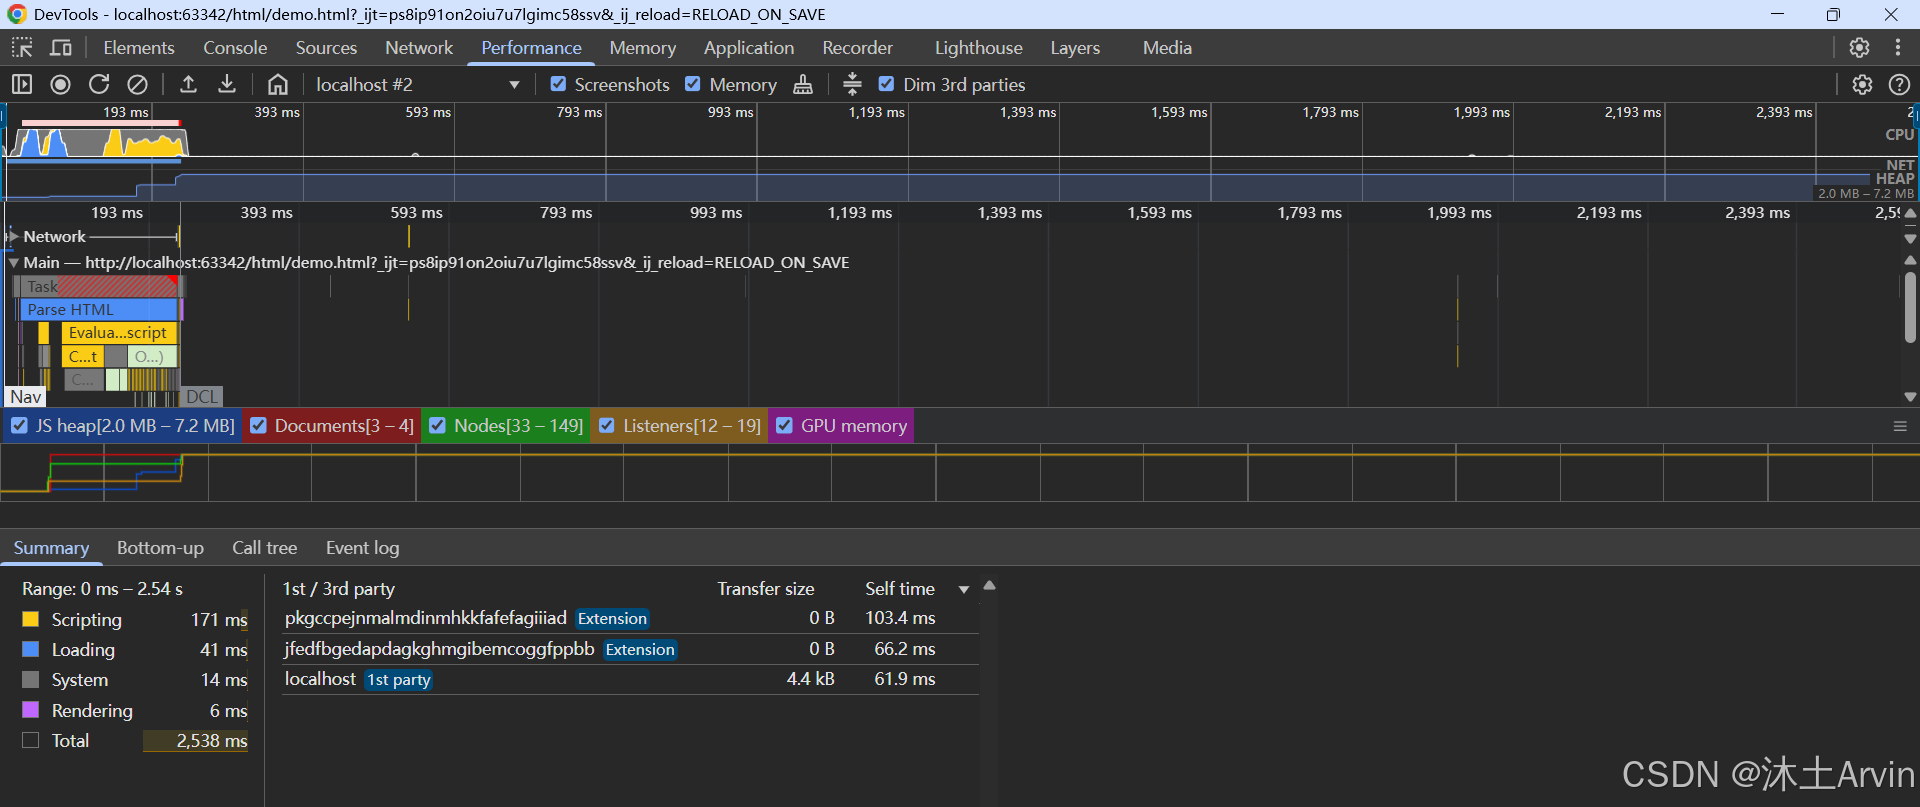Upload a profile with the upload icon

point(188,85)
